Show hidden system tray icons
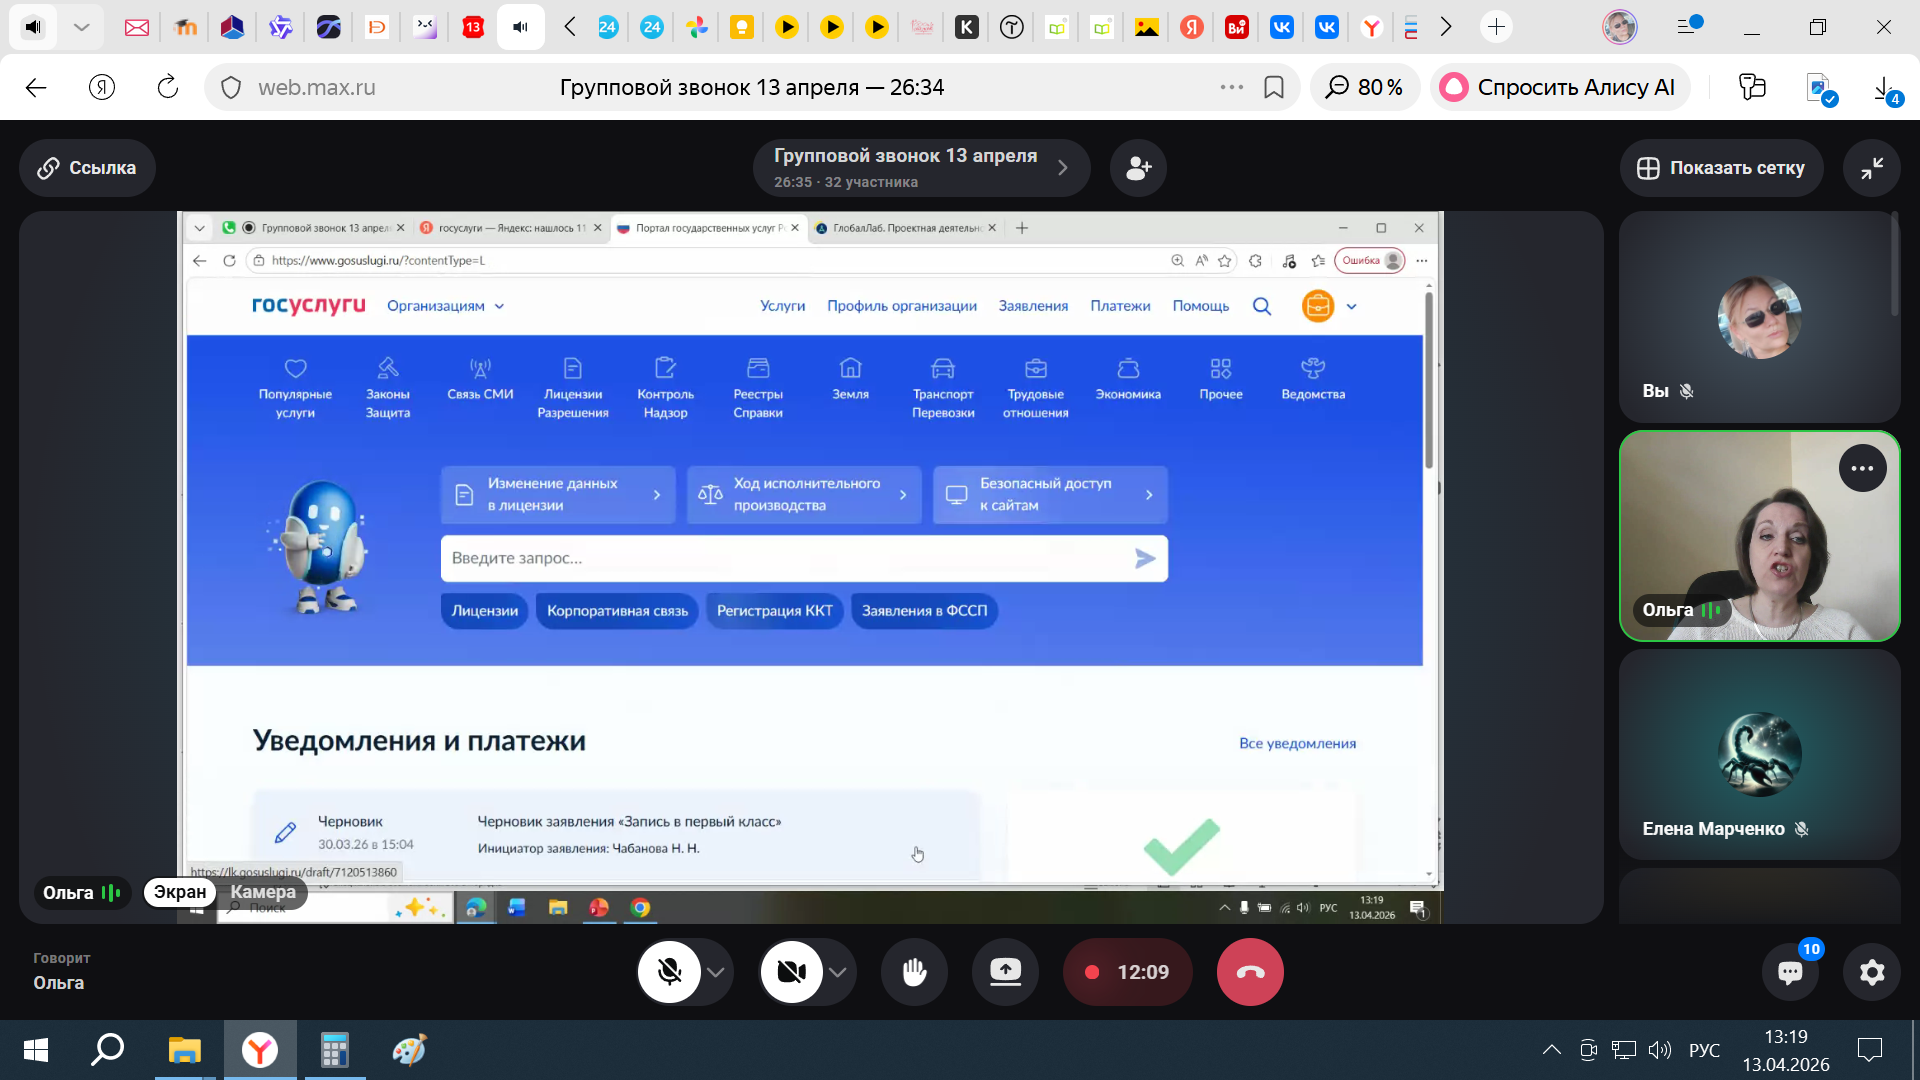 pyautogui.click(x=1551, y=1050)
